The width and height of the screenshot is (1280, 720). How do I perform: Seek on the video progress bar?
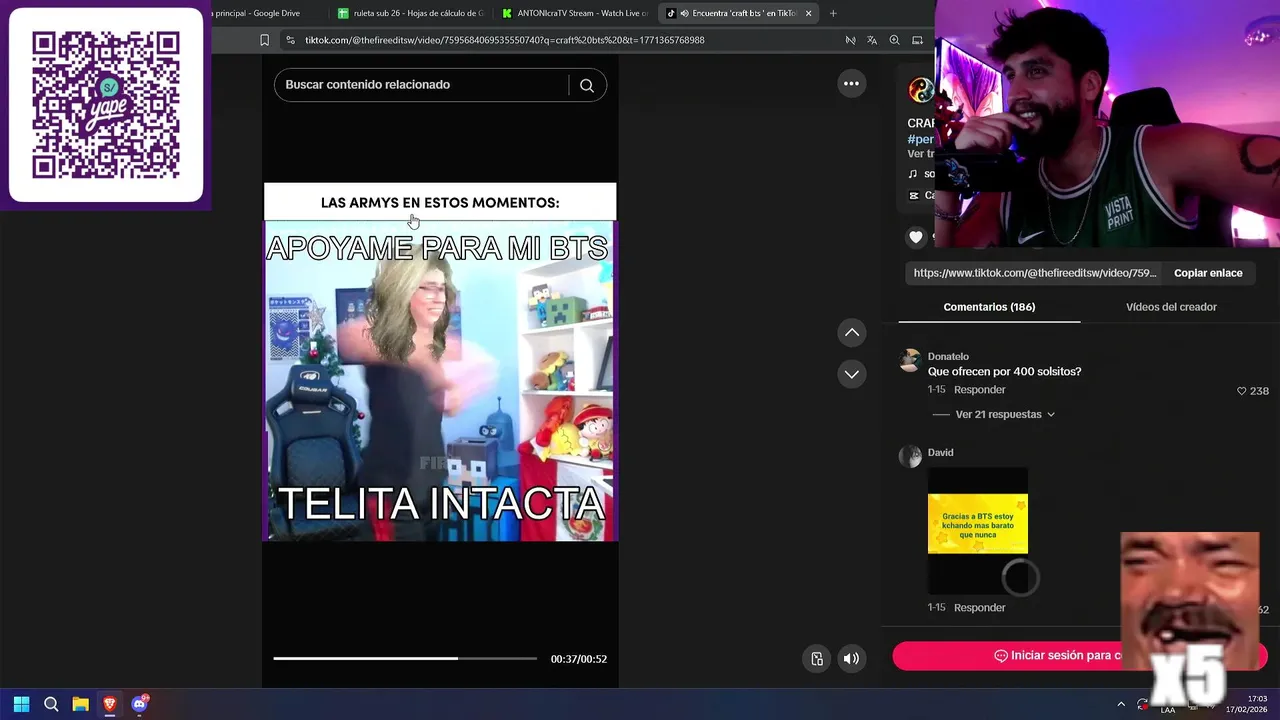[405, 658]
